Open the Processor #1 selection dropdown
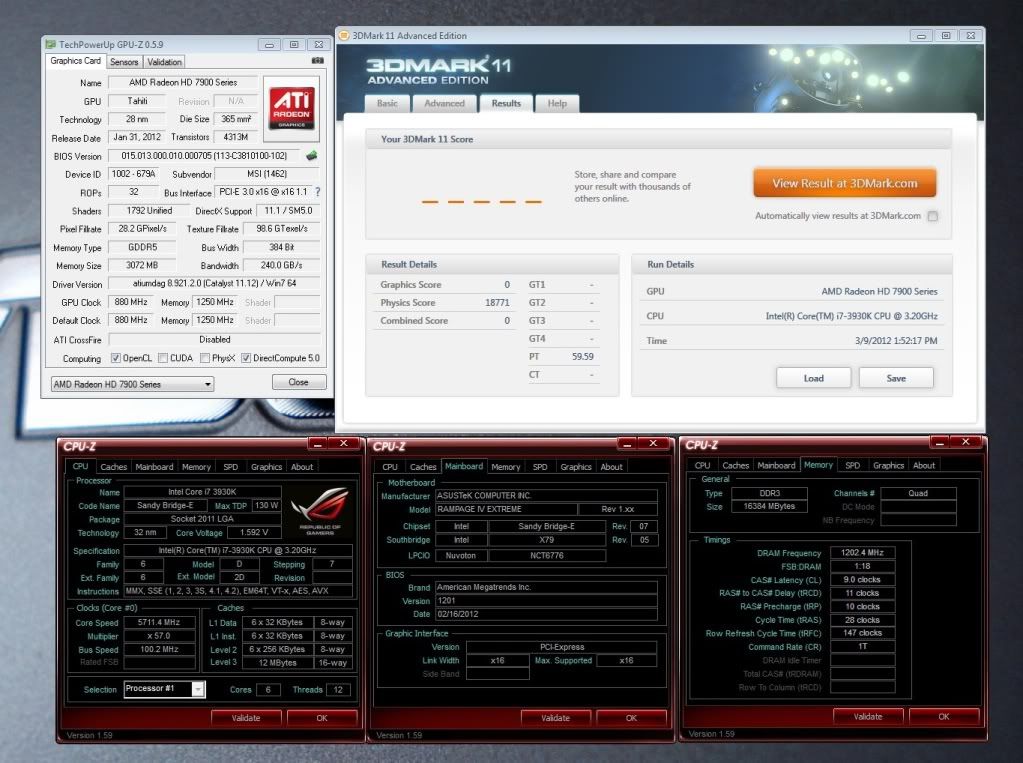Viewport: 1023px width, 763px height. click(x=164, y=689)
